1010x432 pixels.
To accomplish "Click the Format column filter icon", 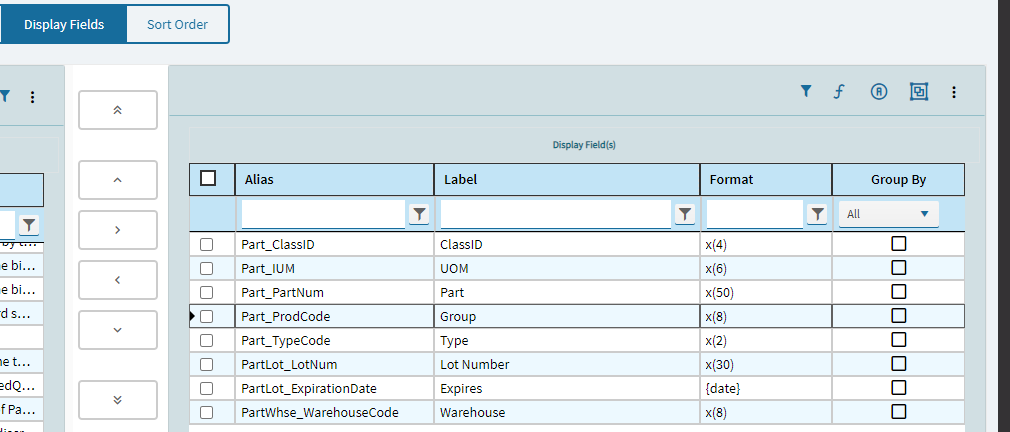I will tap(818, 214).
